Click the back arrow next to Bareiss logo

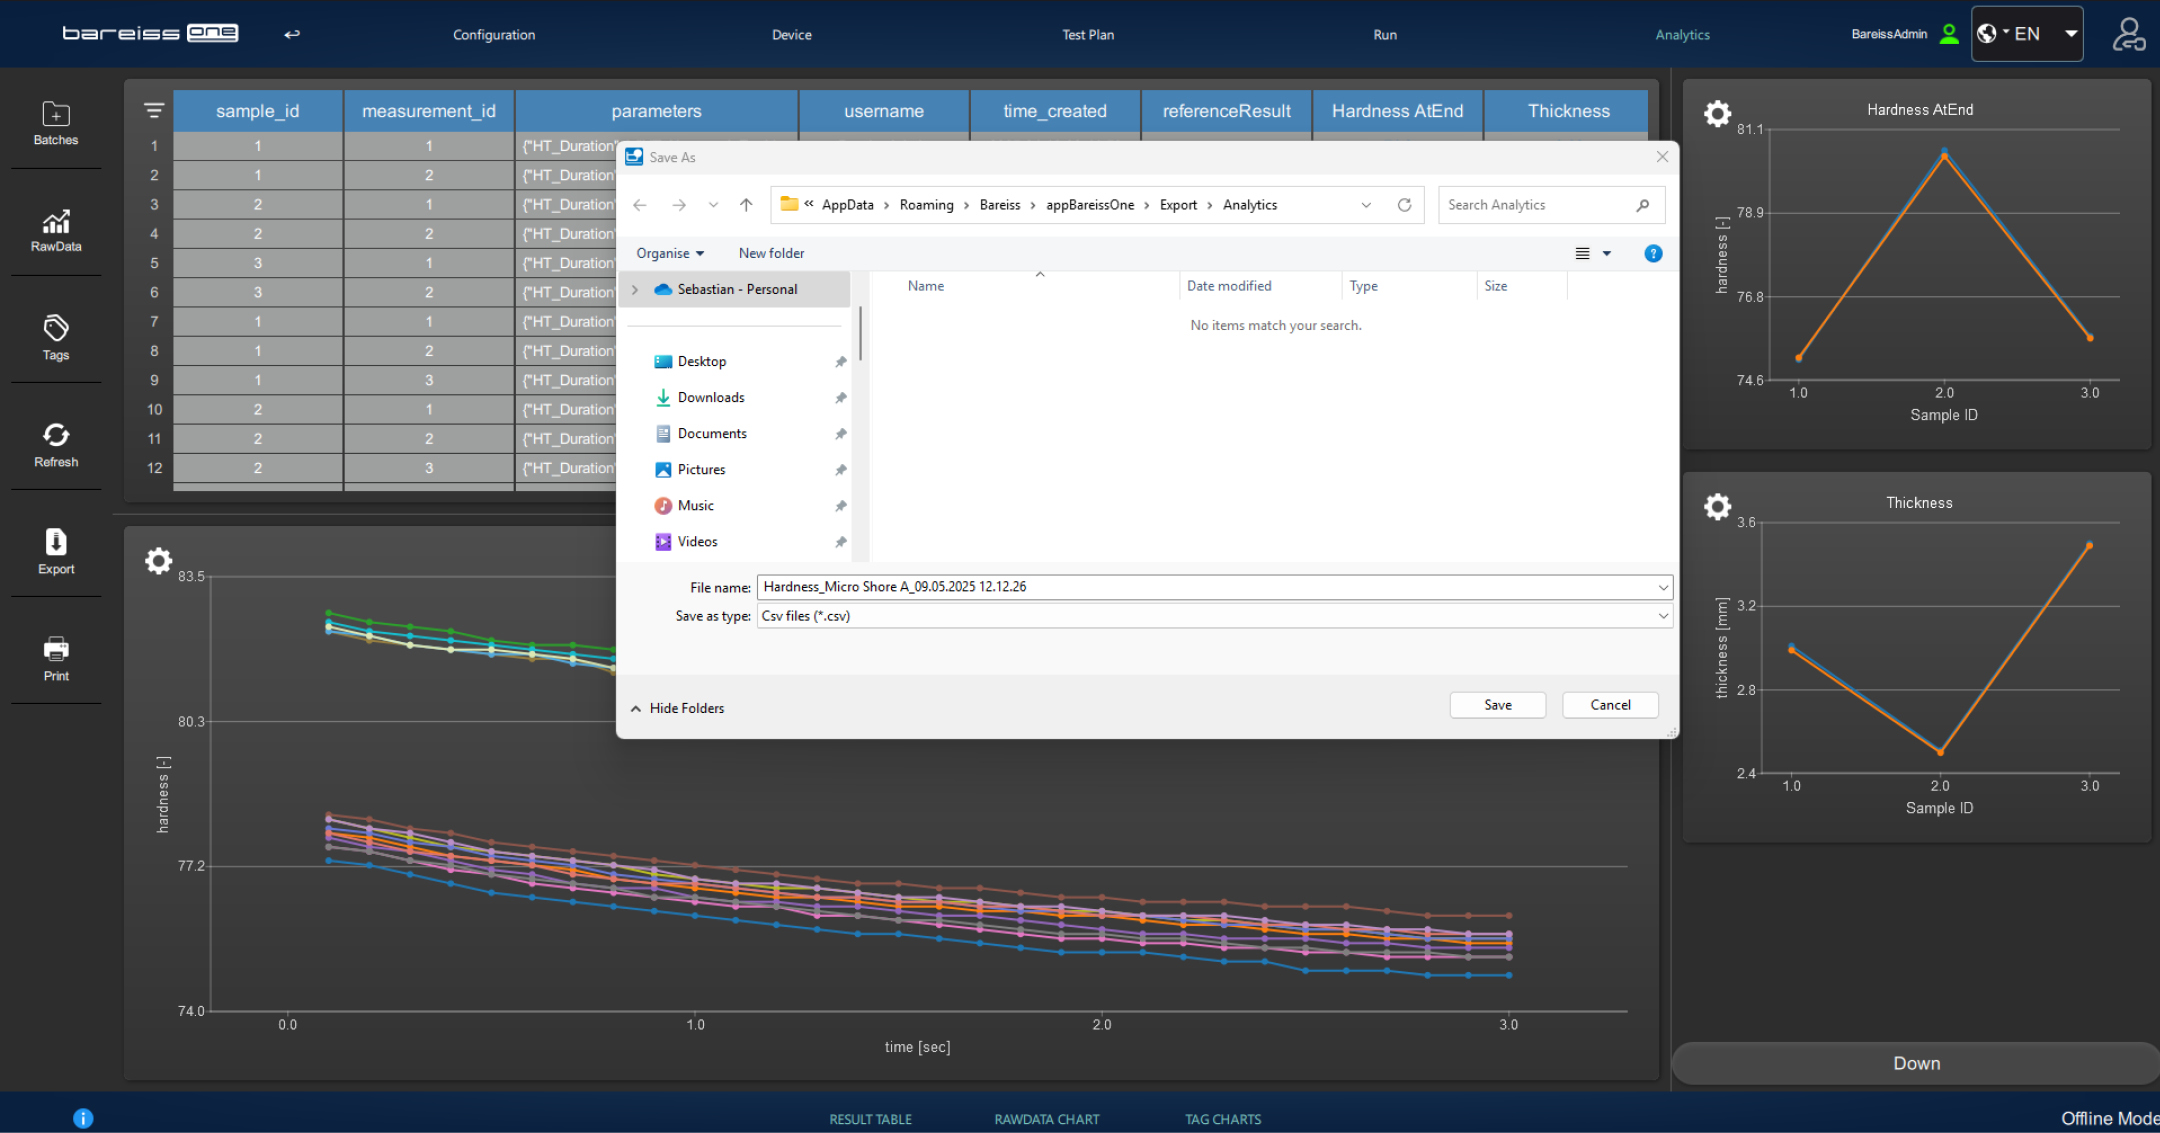click(291, 34)
